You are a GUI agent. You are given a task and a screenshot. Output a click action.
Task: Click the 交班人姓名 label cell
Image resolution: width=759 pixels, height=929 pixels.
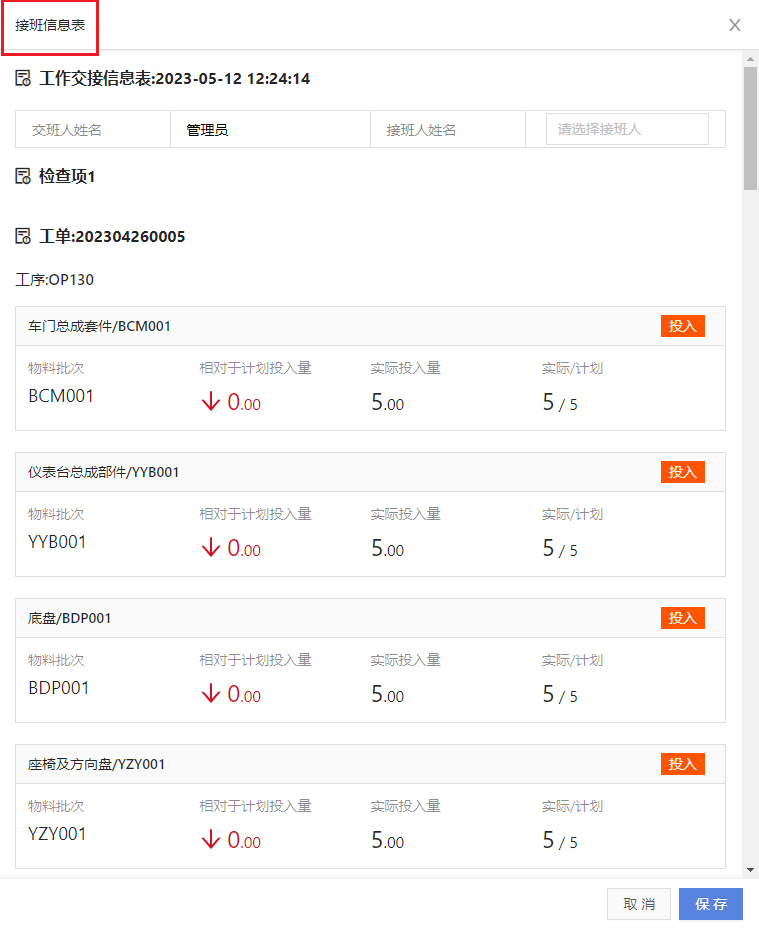tap(93, 129)
